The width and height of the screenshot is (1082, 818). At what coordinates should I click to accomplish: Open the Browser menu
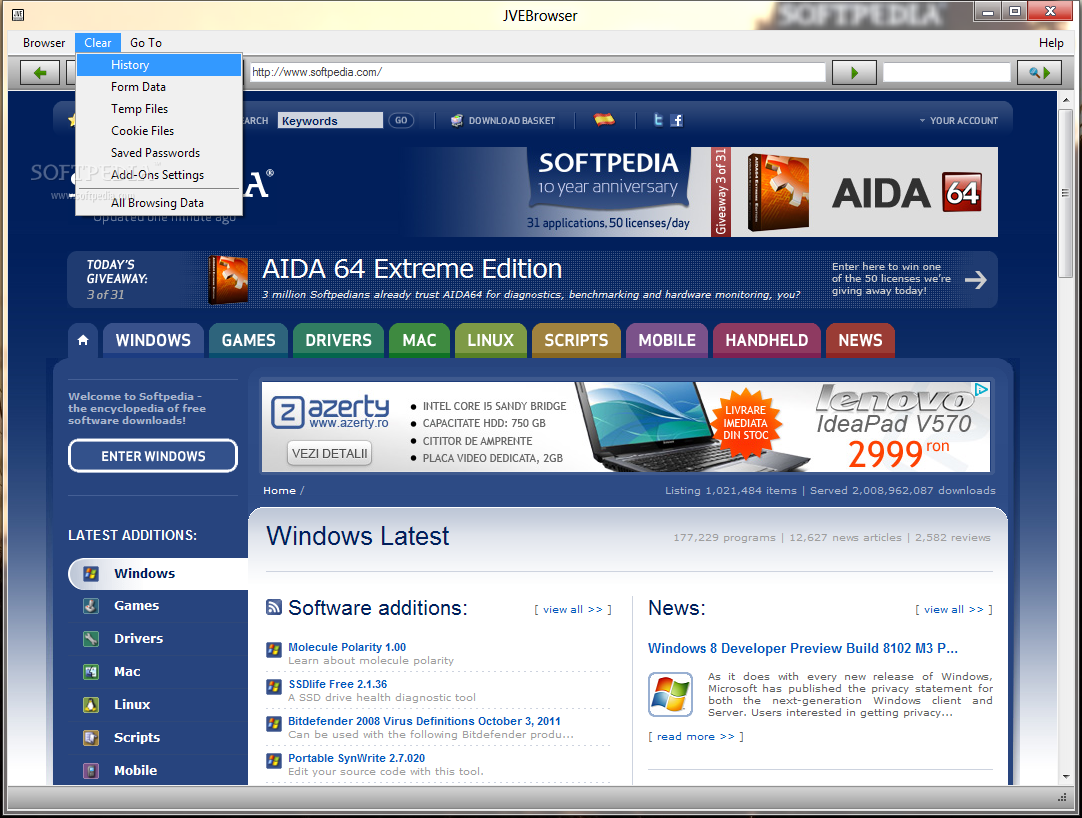point(44,43)
